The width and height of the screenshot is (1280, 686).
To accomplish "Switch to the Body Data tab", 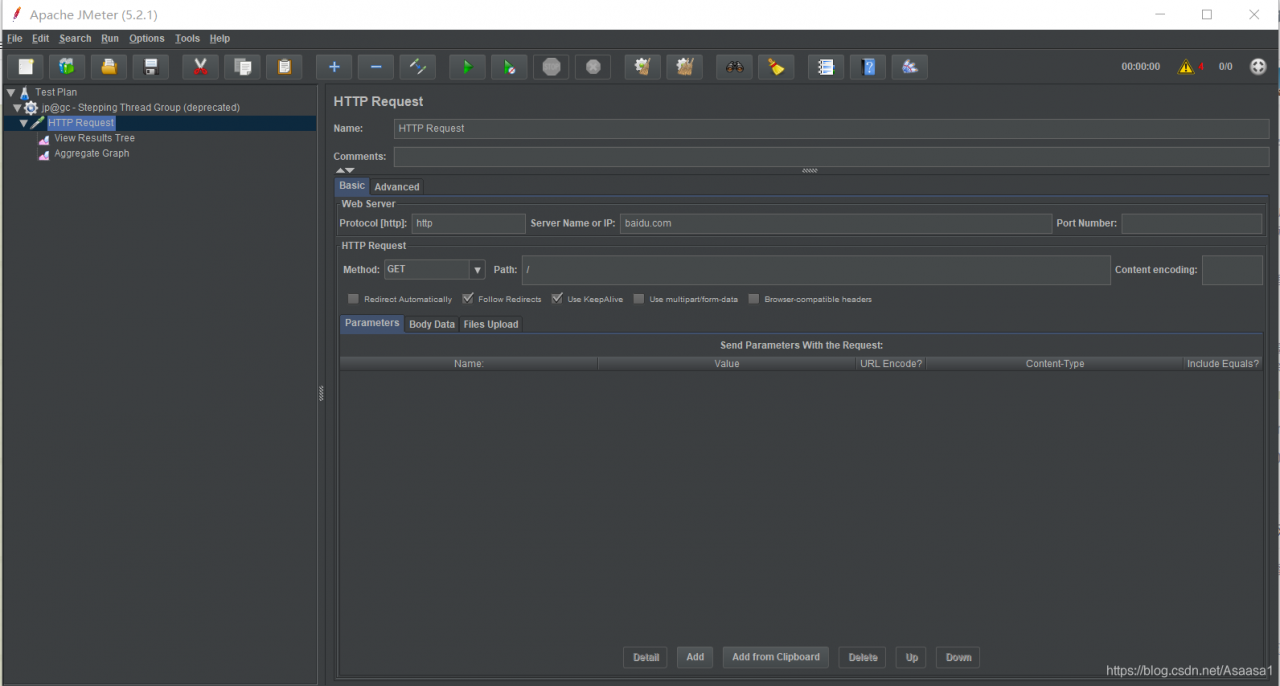I will click(x=432, y=324).
